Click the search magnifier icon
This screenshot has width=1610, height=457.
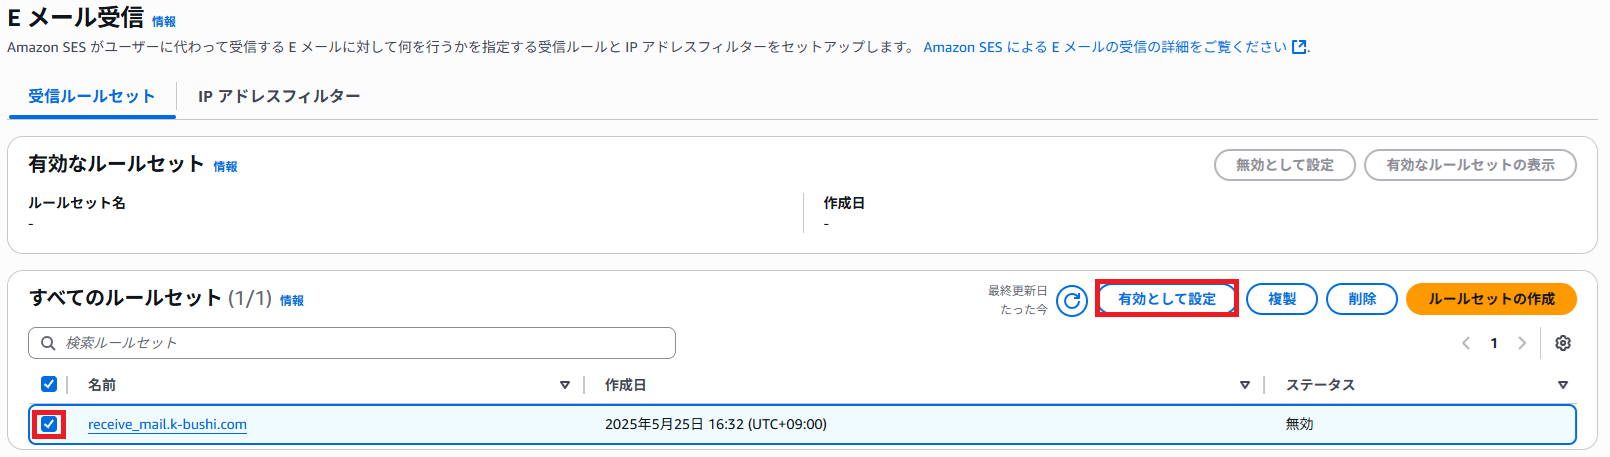48,343
